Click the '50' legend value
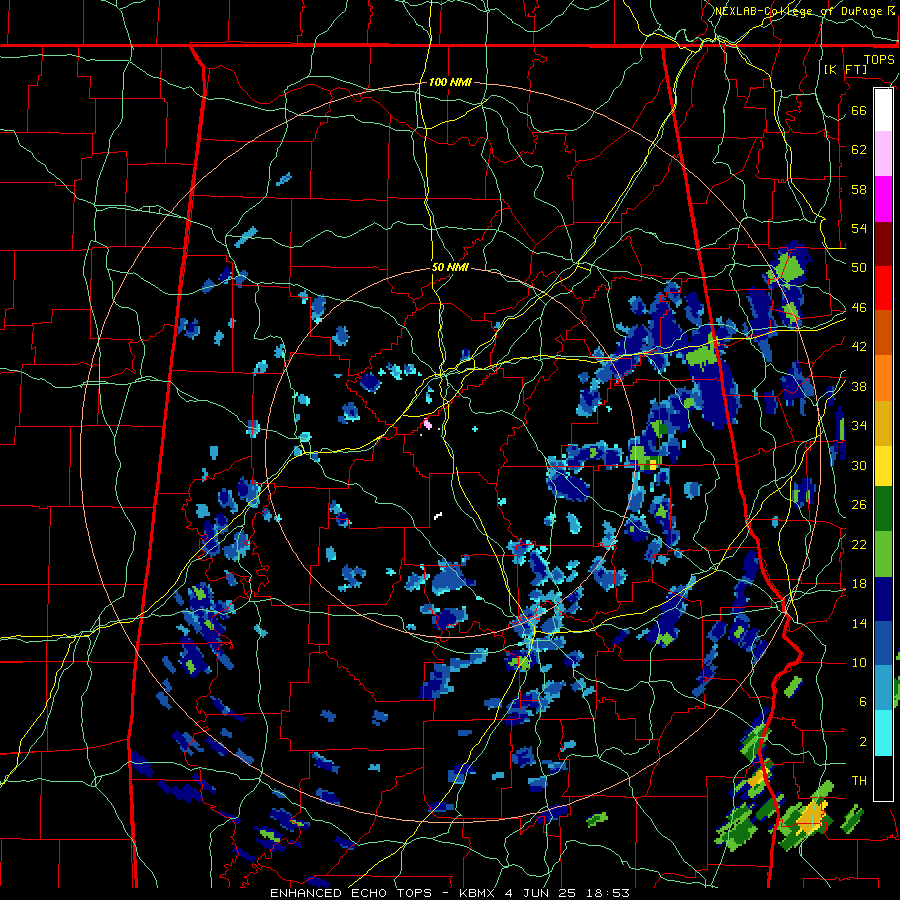The image size is (900, 900). 859,268
